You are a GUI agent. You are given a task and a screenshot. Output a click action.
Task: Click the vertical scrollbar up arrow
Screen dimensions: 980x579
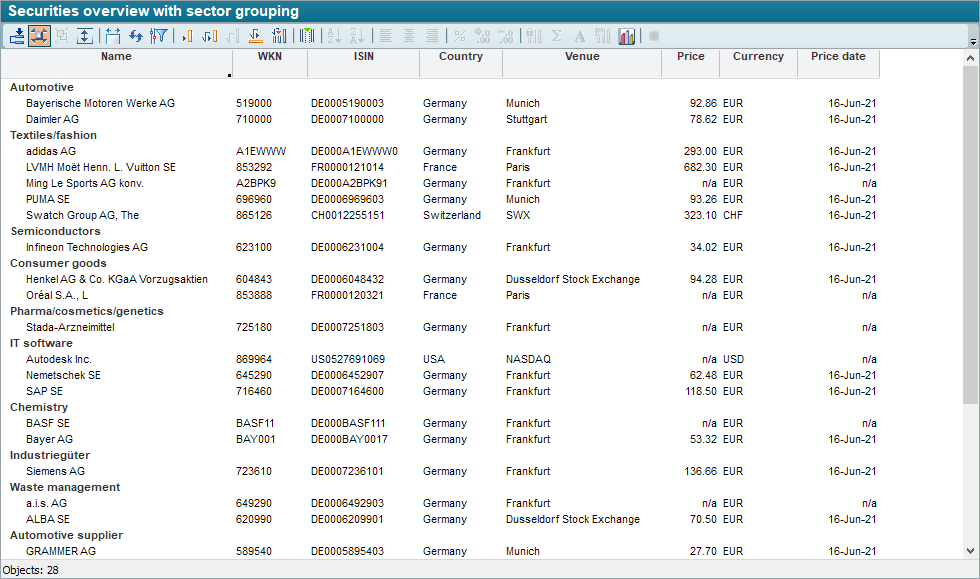(x=971, y=59)
